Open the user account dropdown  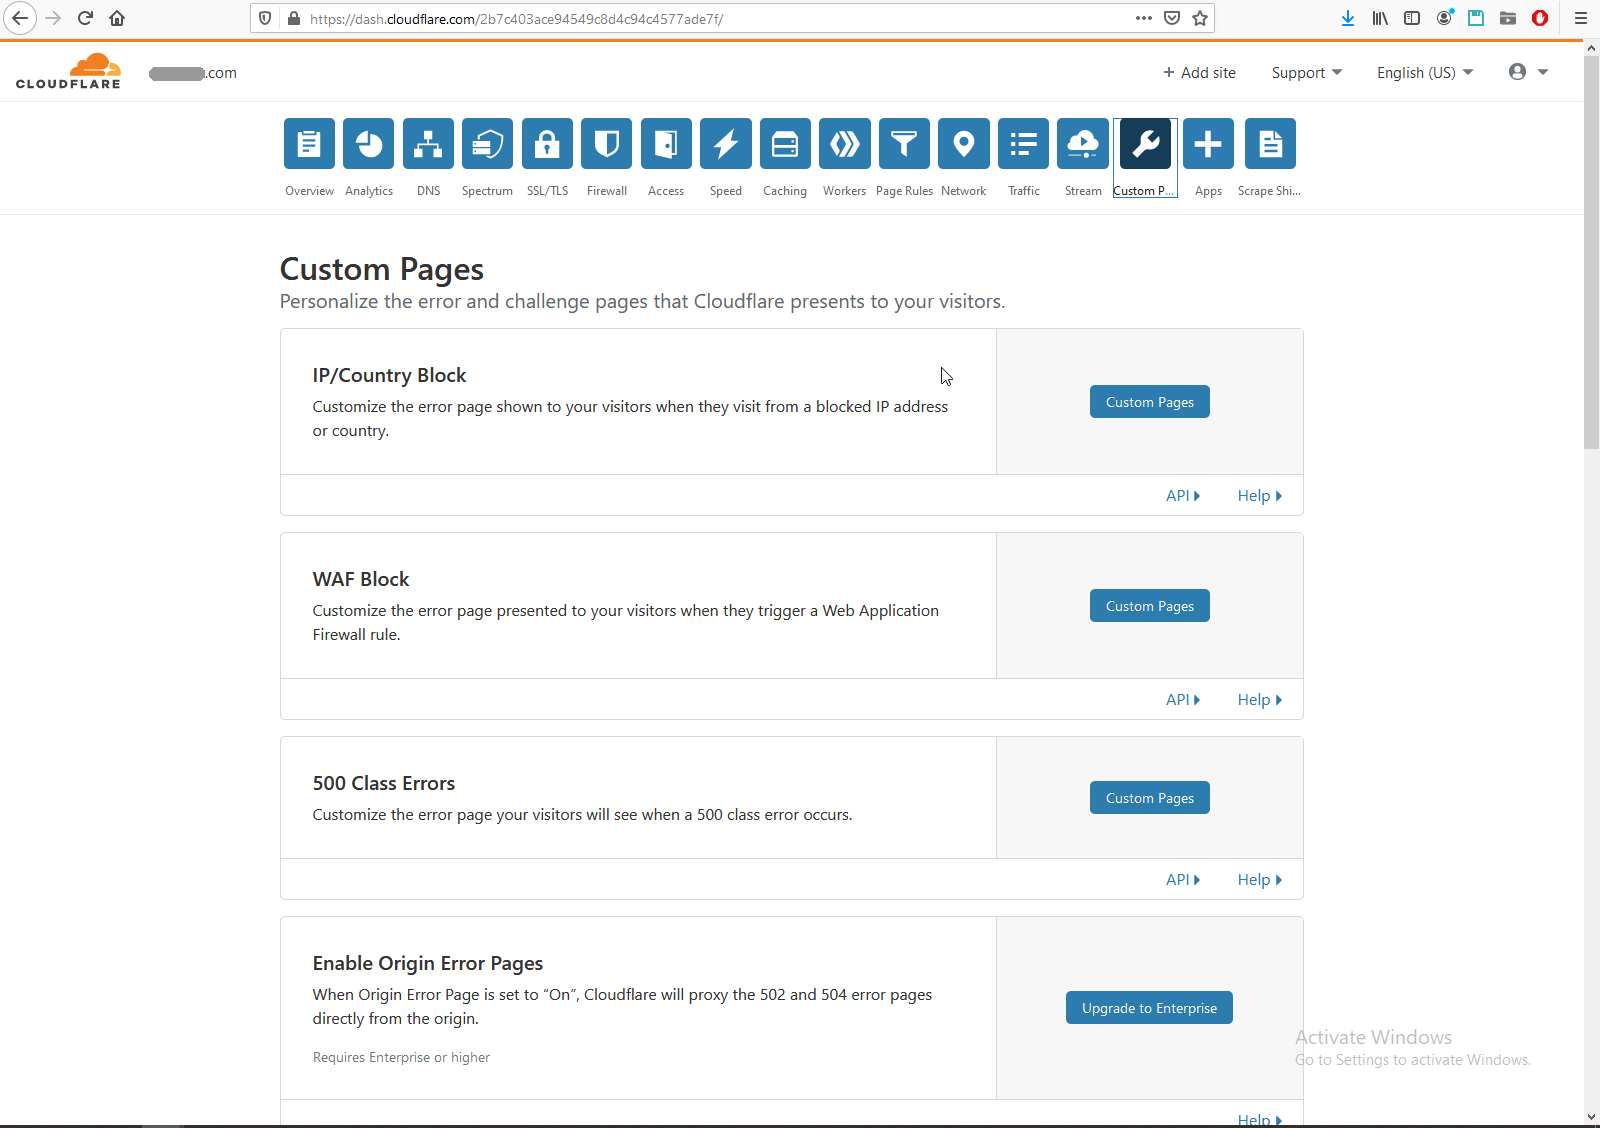1528,72
